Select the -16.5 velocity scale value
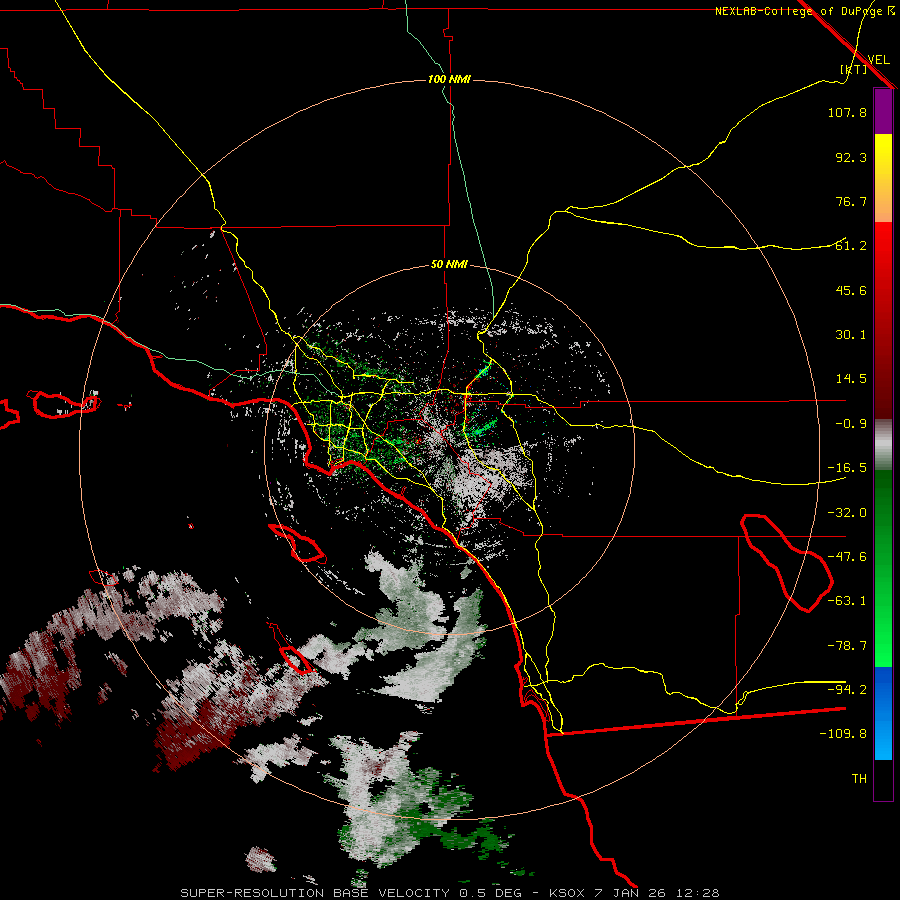The image size is (900, 900). coord(847,468)
